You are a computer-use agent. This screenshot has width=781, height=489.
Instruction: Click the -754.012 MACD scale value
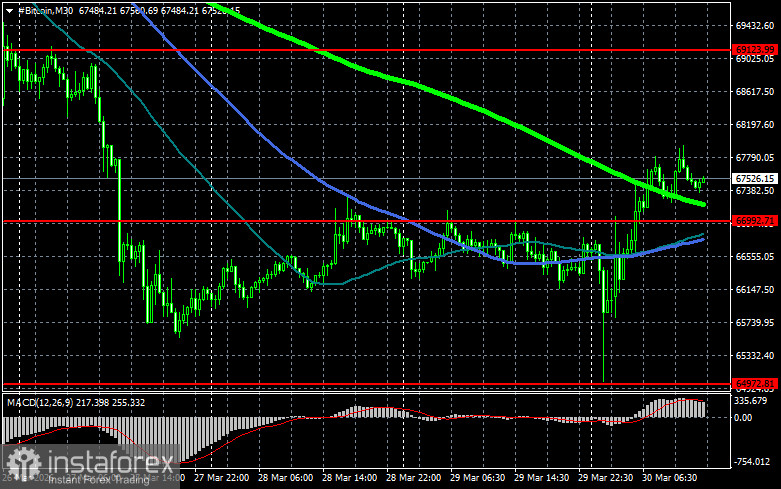(751, 462)
